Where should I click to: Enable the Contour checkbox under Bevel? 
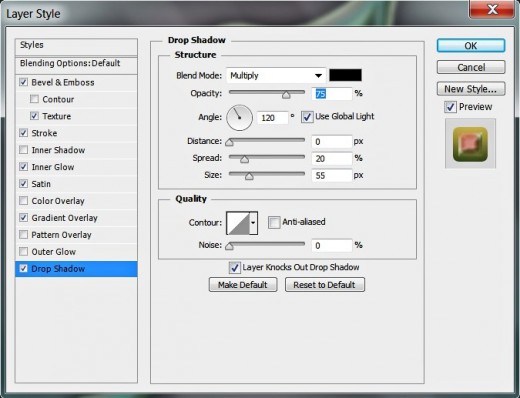(x=34, y=99)
